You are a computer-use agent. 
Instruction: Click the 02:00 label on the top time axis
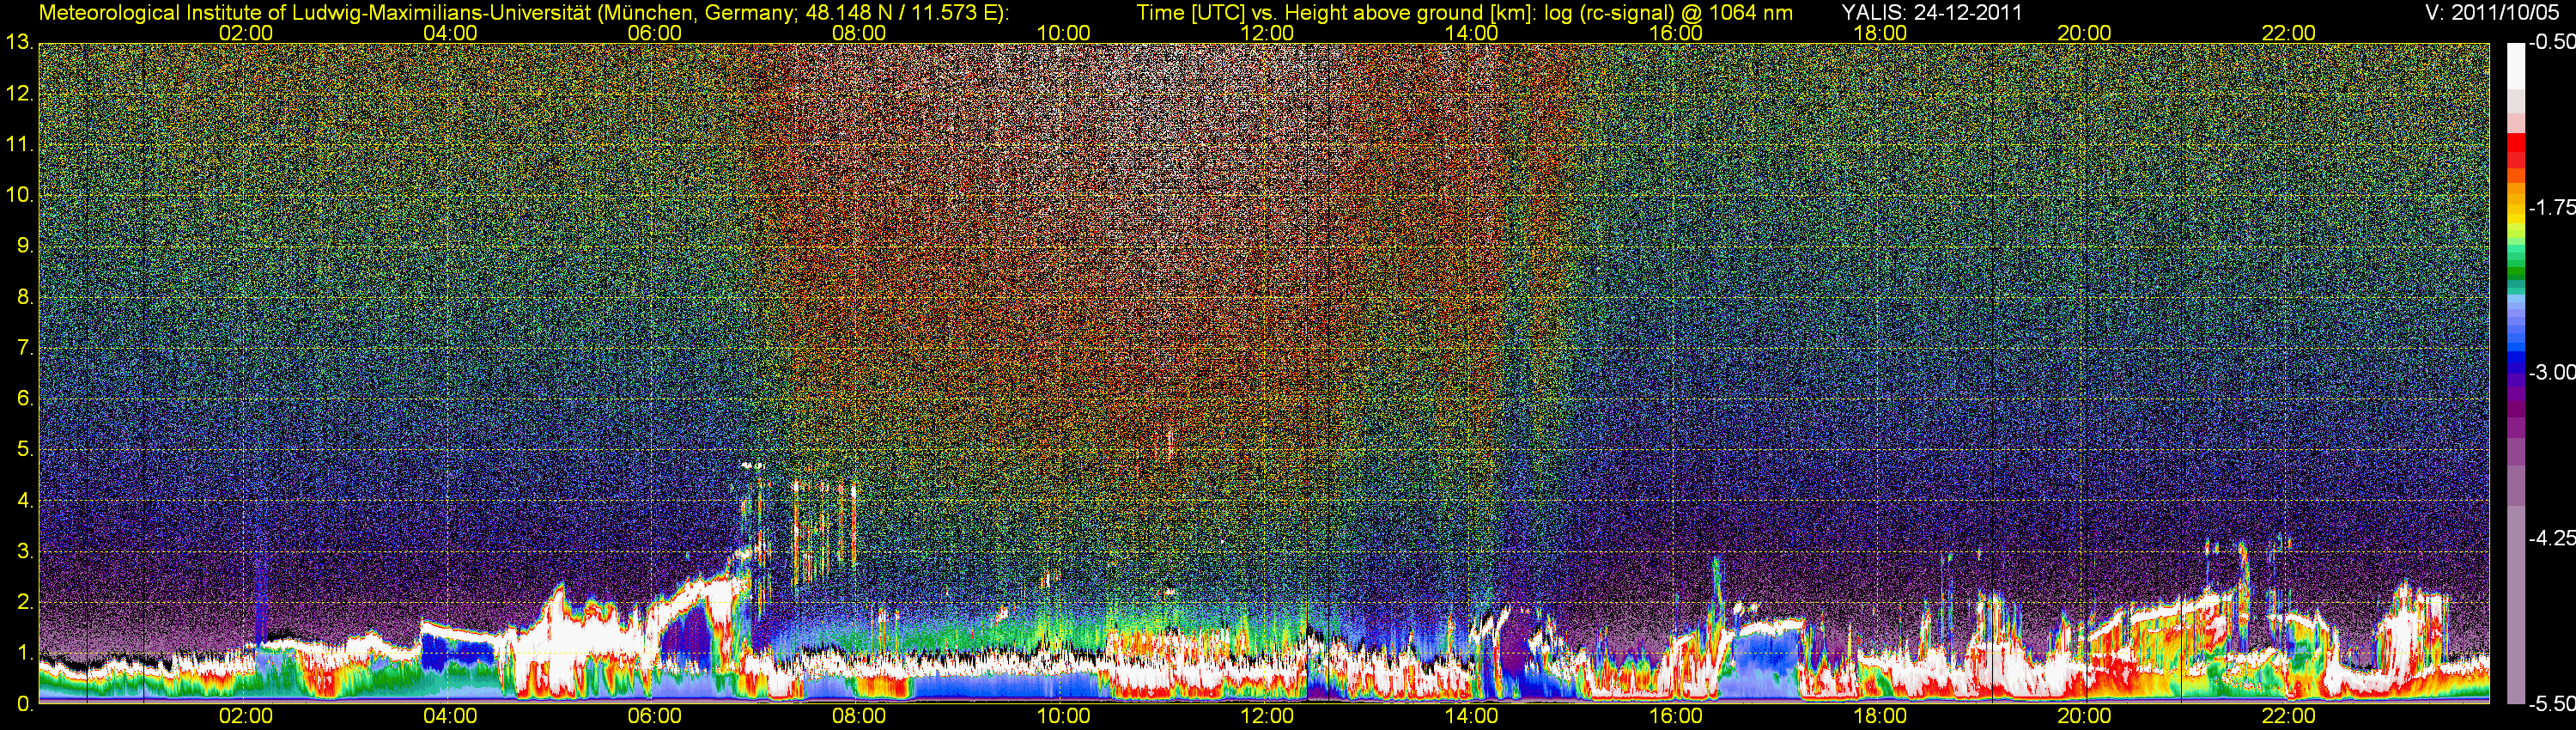[x=245, y=33]
